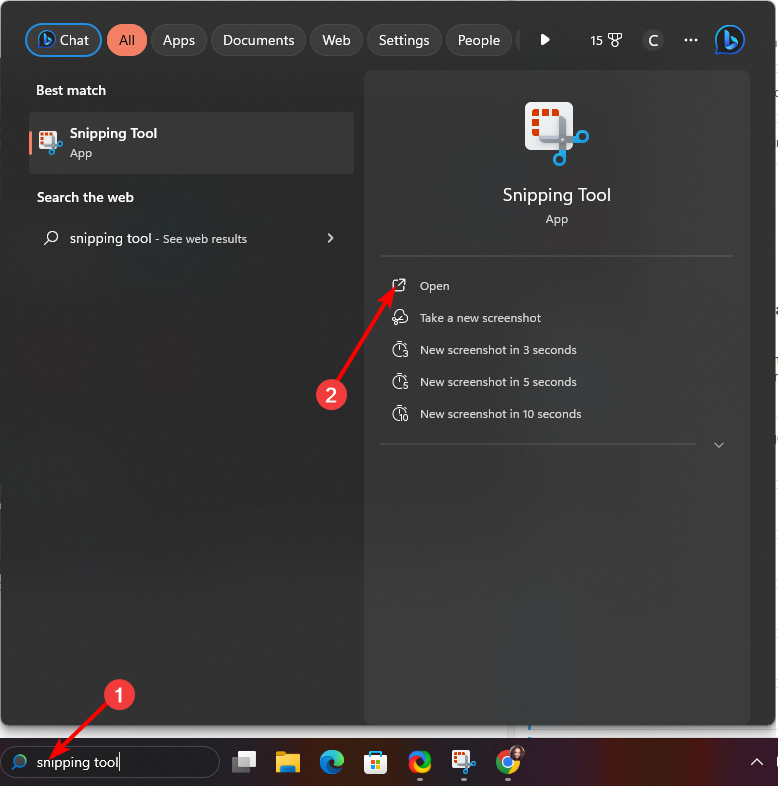Click the web search magnifier icon
Image resolution: width=778 pixels, height=786 pixels.
pos(51,238)
